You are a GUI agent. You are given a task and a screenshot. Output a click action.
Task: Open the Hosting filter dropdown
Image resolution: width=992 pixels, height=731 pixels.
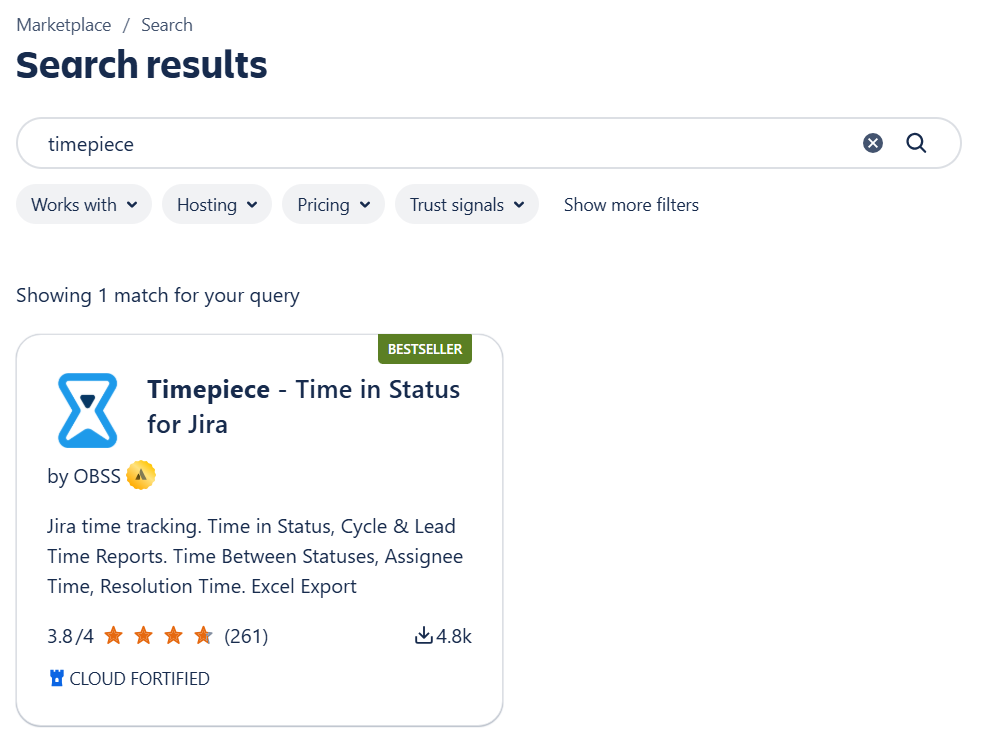coord(217,204)
